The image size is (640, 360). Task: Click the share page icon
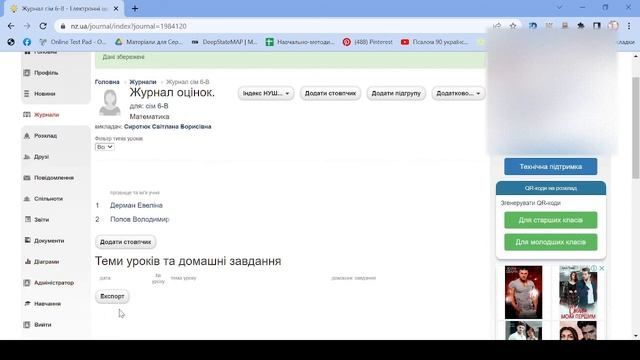click(497, 26)
